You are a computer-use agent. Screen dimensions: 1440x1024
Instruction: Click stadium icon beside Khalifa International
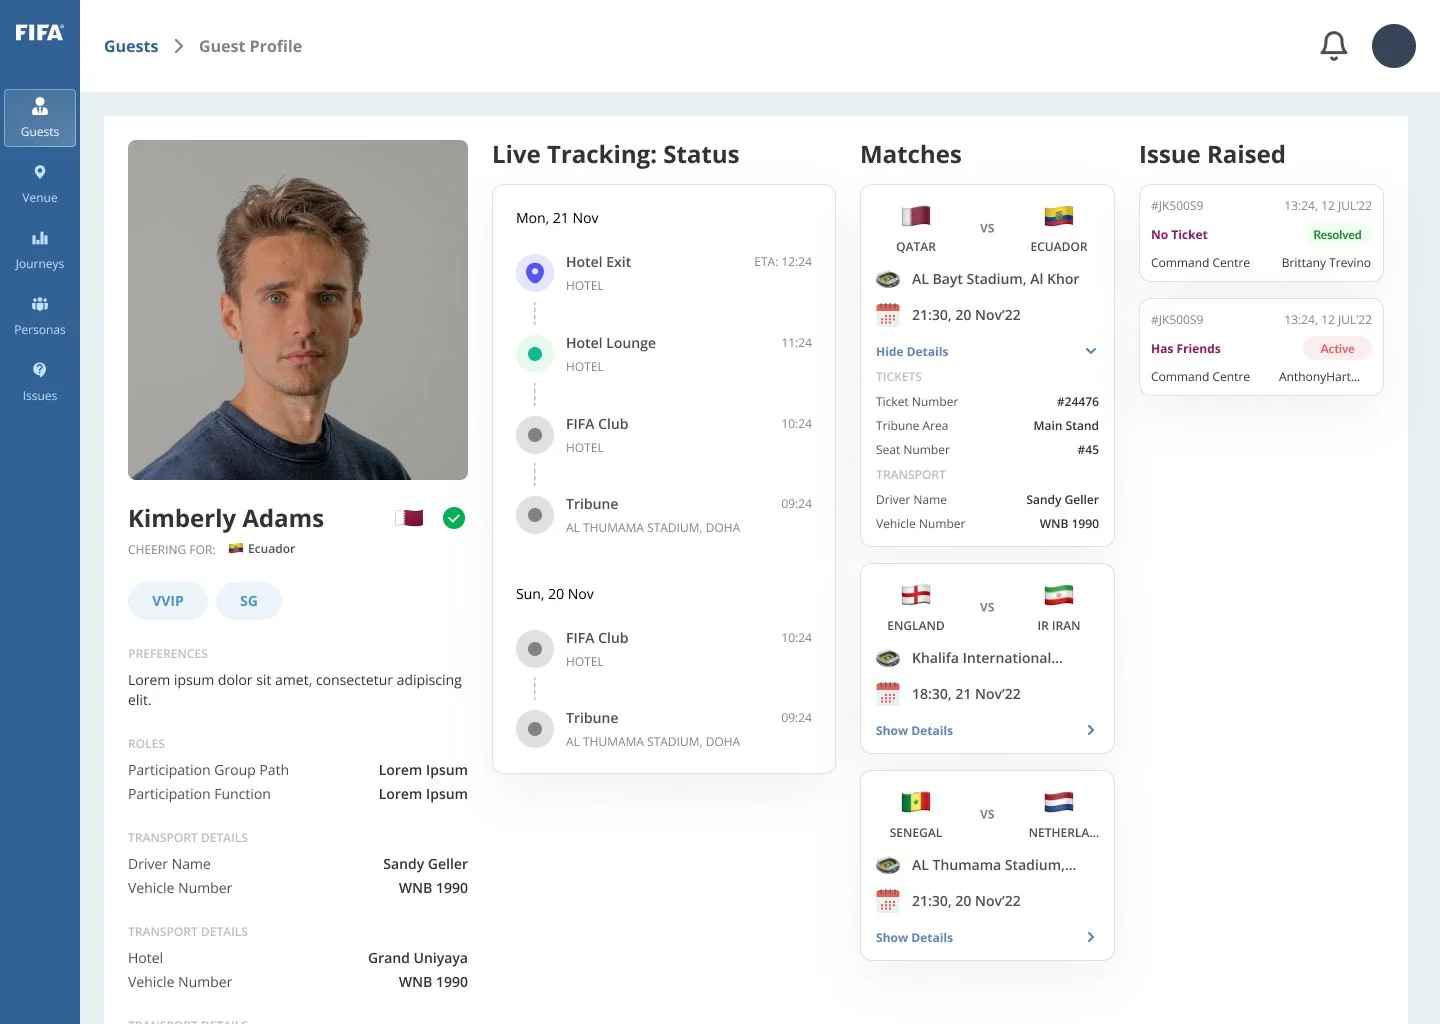[888, 658]
